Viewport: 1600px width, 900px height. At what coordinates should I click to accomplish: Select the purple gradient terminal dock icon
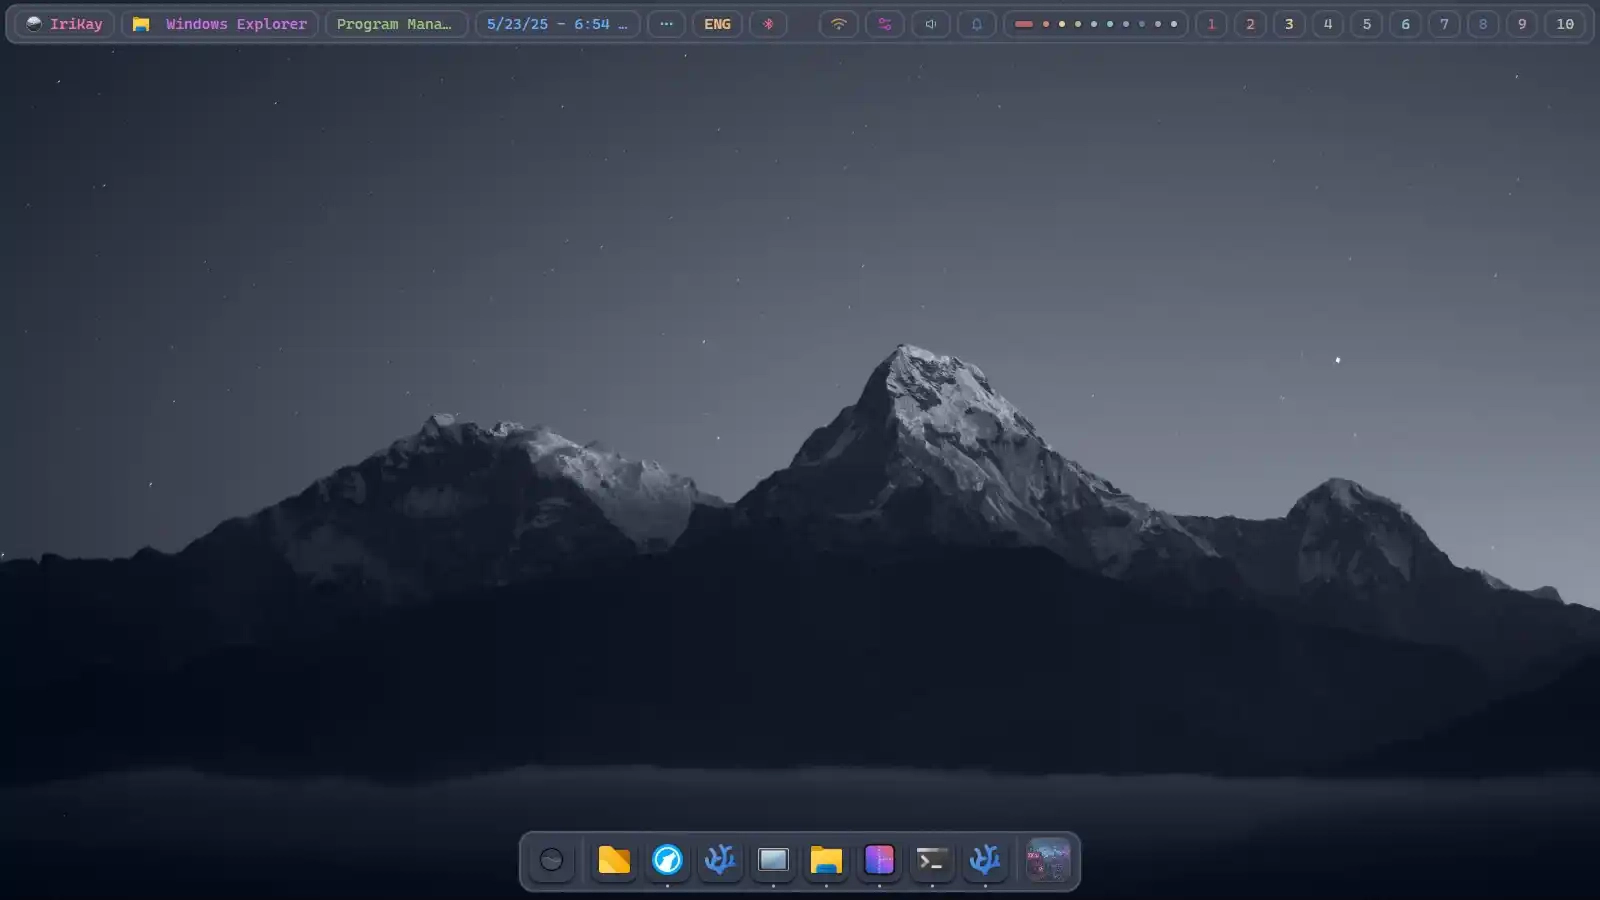(x=879, y=859)
